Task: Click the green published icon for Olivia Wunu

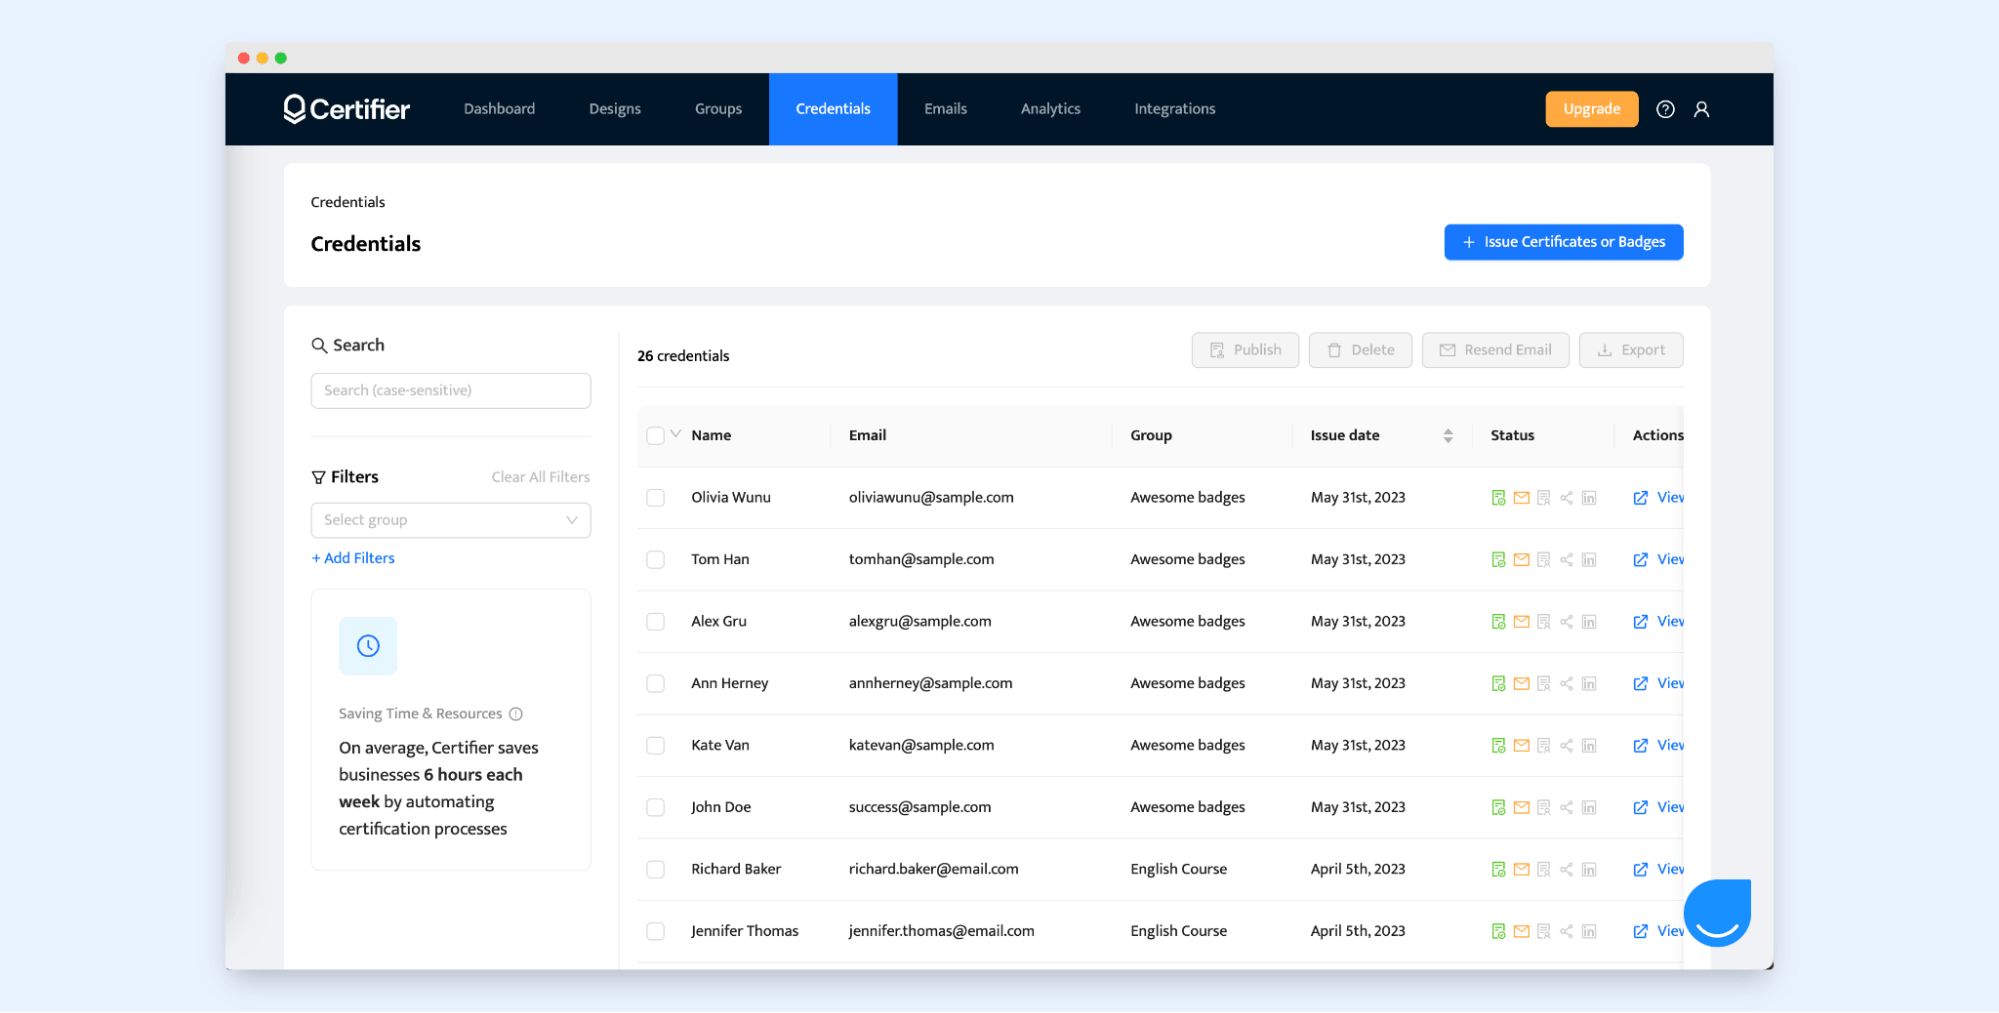Action: click(1498, 498)
